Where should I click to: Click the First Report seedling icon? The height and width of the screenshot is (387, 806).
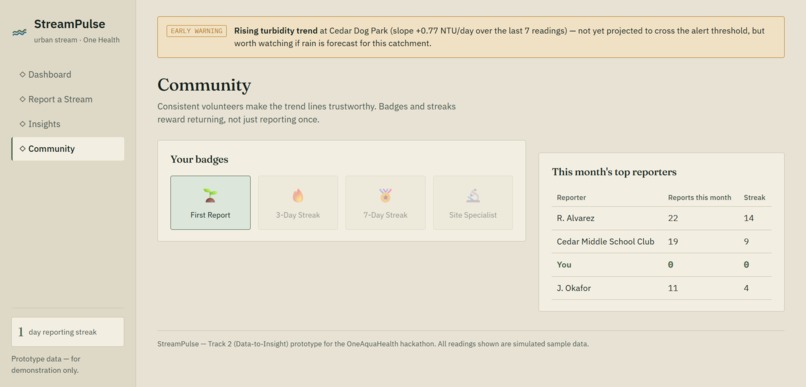[210, 195]
